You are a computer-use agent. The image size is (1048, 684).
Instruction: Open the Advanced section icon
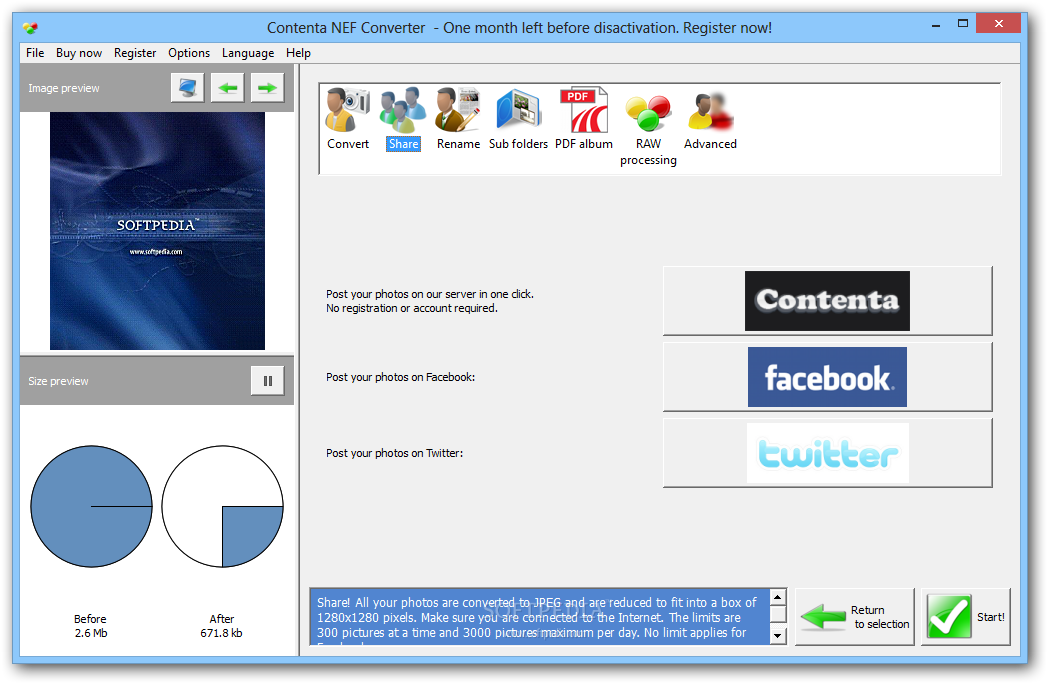click(710, 119)
